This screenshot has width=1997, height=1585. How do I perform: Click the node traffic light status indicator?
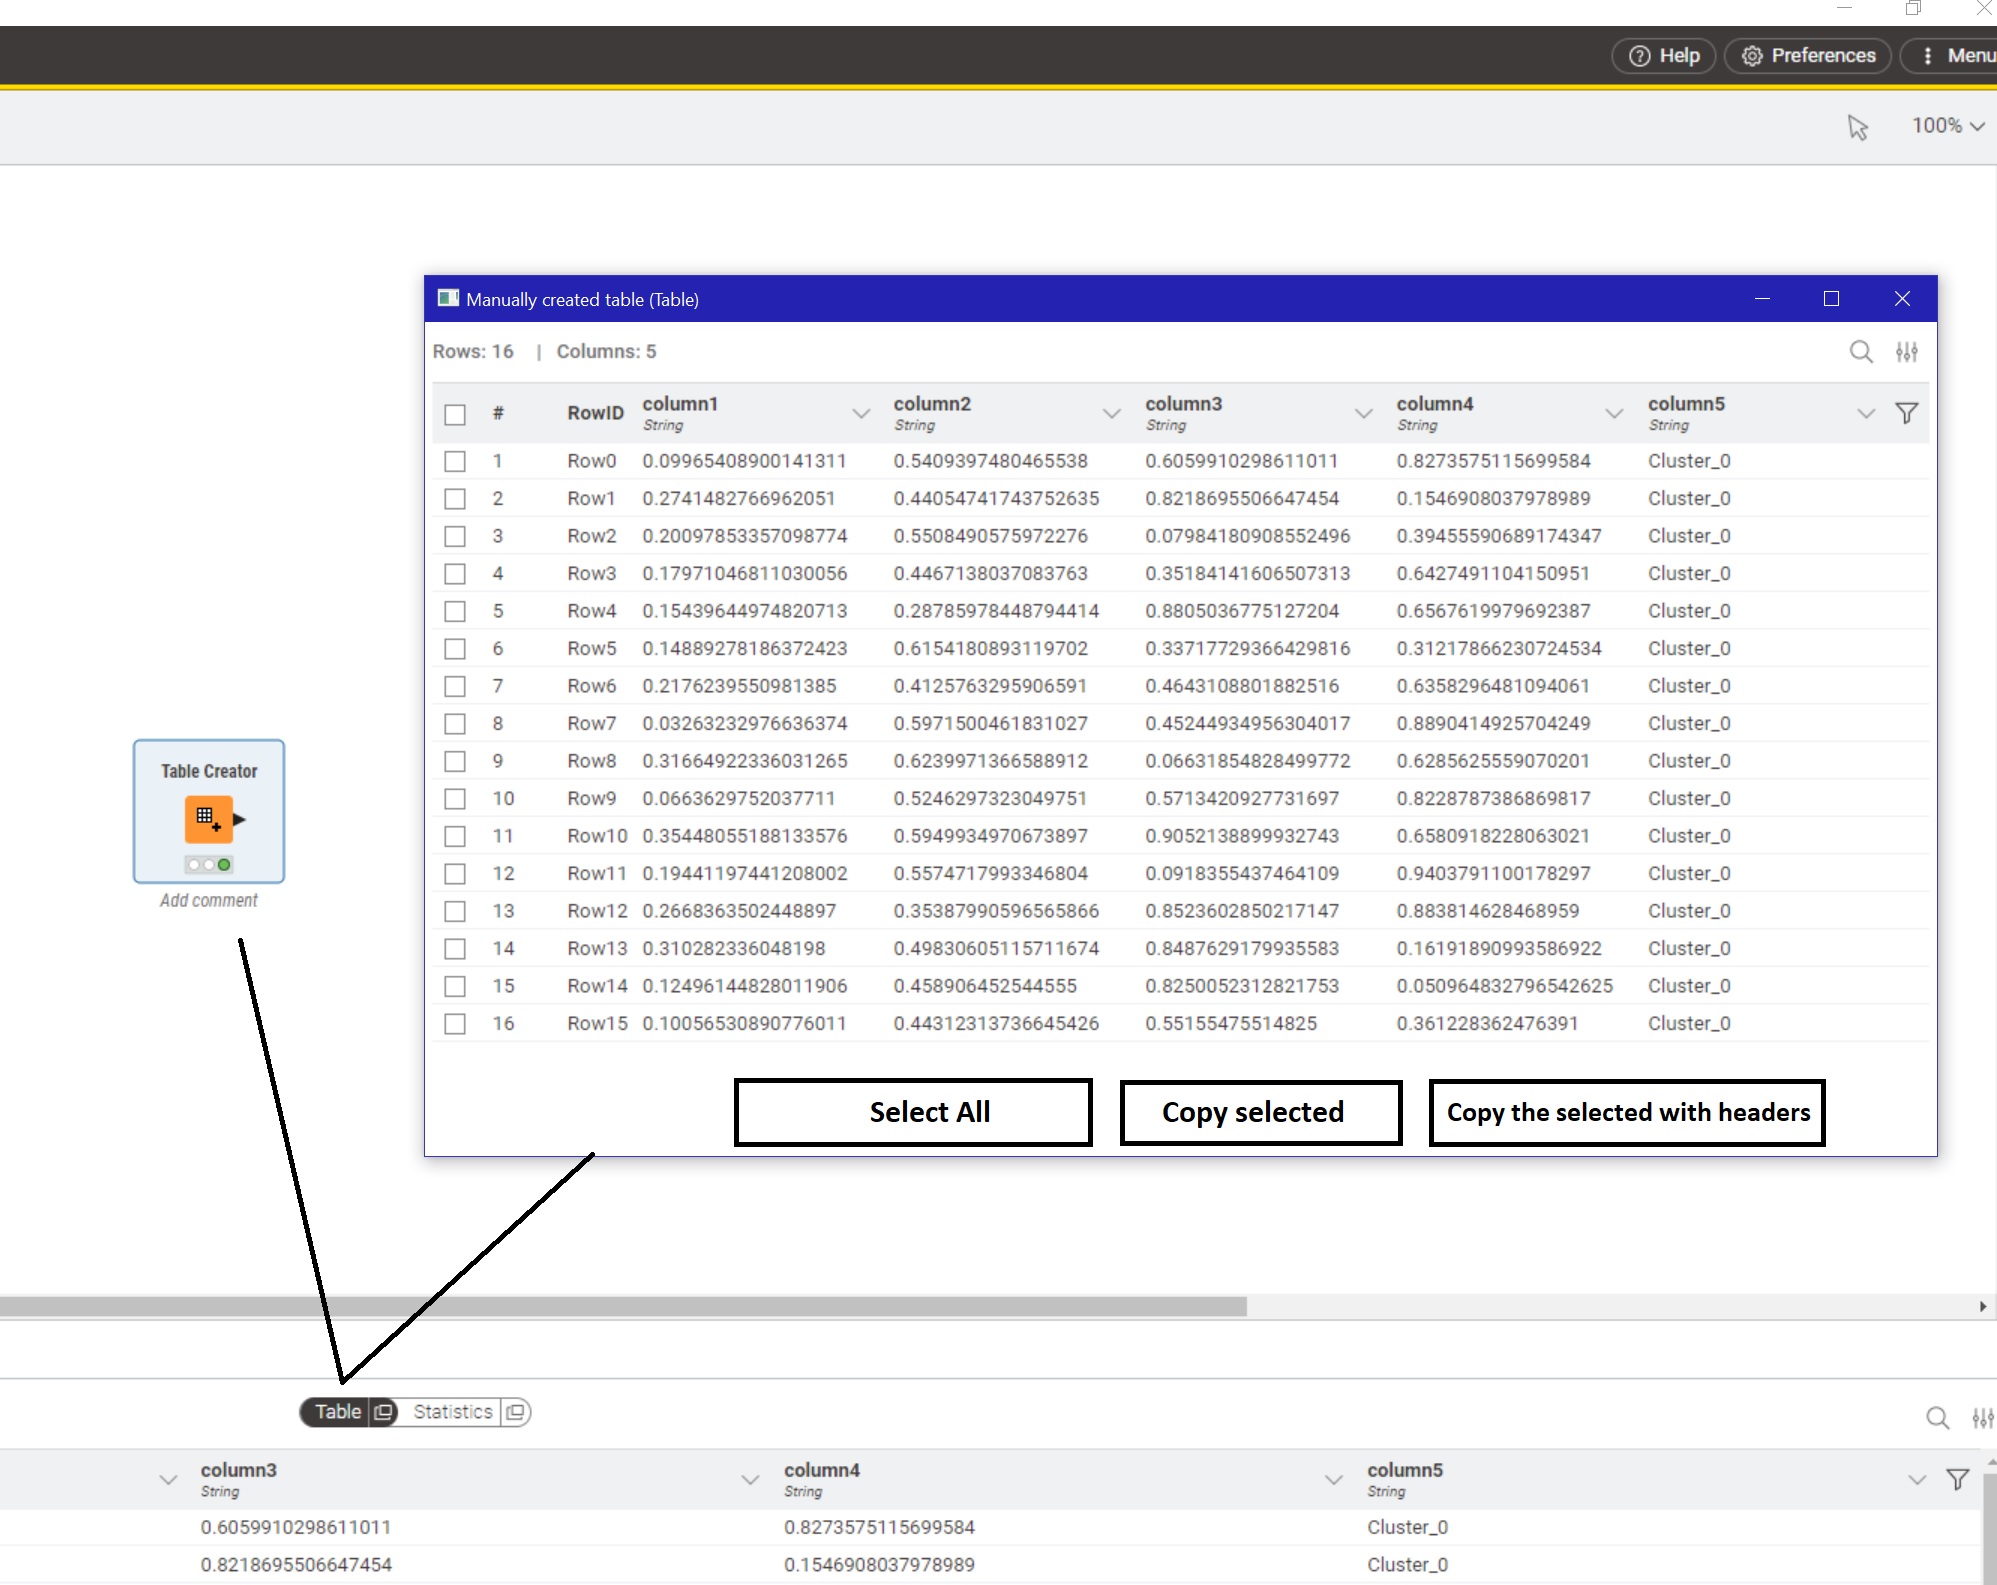pos(209,865)
